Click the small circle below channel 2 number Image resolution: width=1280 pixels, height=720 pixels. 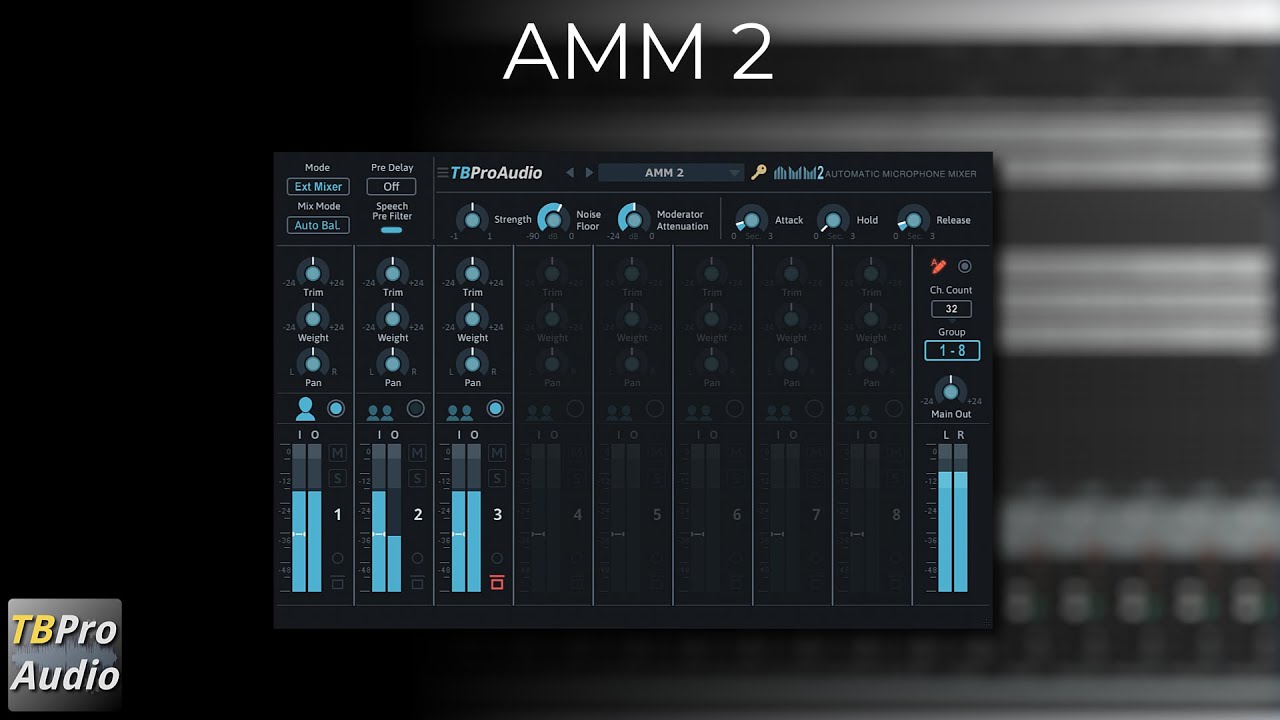417,558
